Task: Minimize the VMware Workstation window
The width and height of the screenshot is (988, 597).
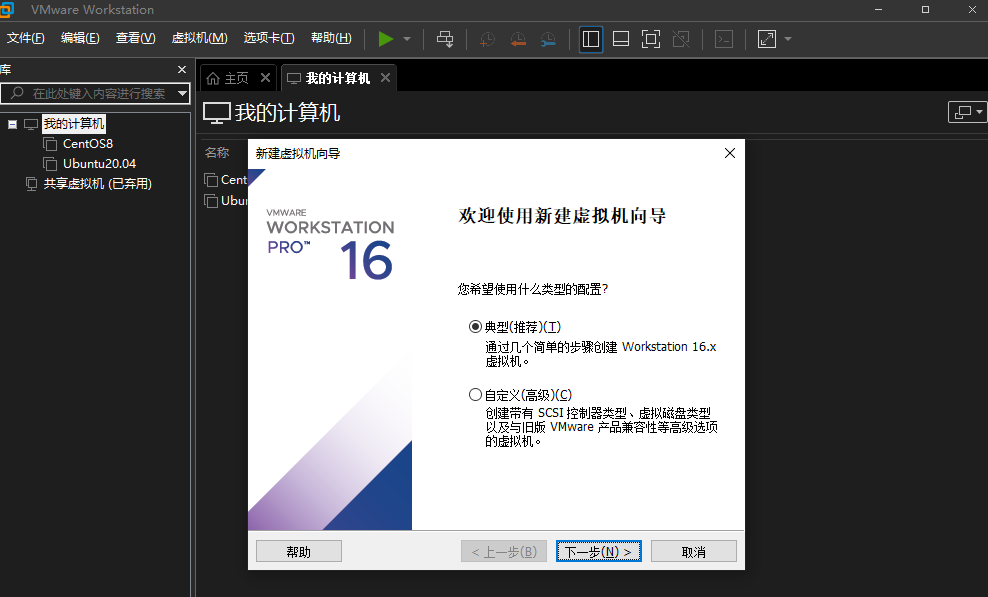Action: (878, 9)
